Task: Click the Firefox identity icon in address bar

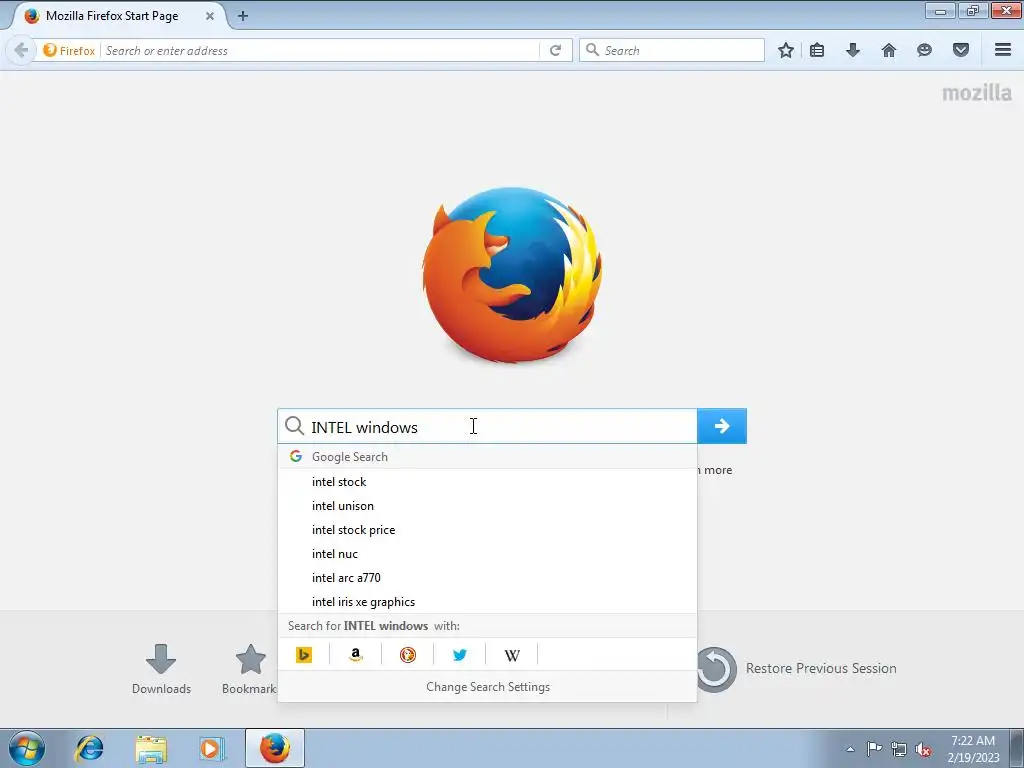Action: point(69,50)
